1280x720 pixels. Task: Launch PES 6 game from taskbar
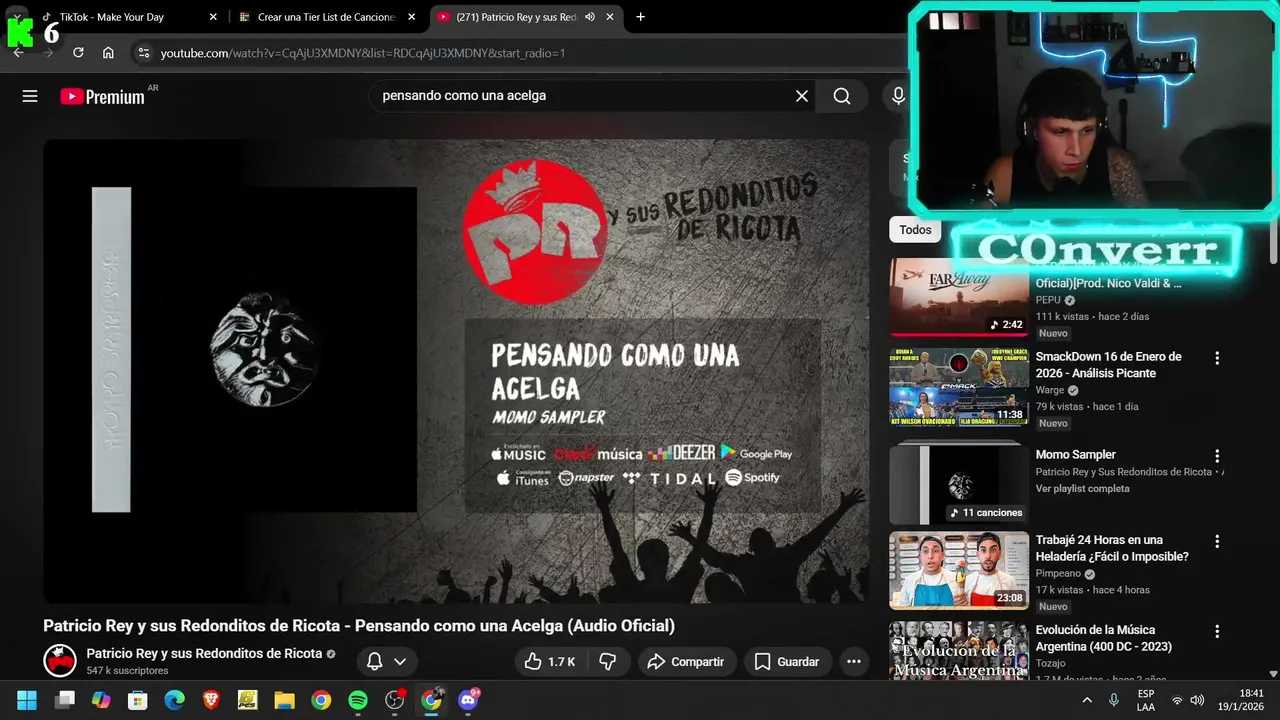(x=247, y=700)
